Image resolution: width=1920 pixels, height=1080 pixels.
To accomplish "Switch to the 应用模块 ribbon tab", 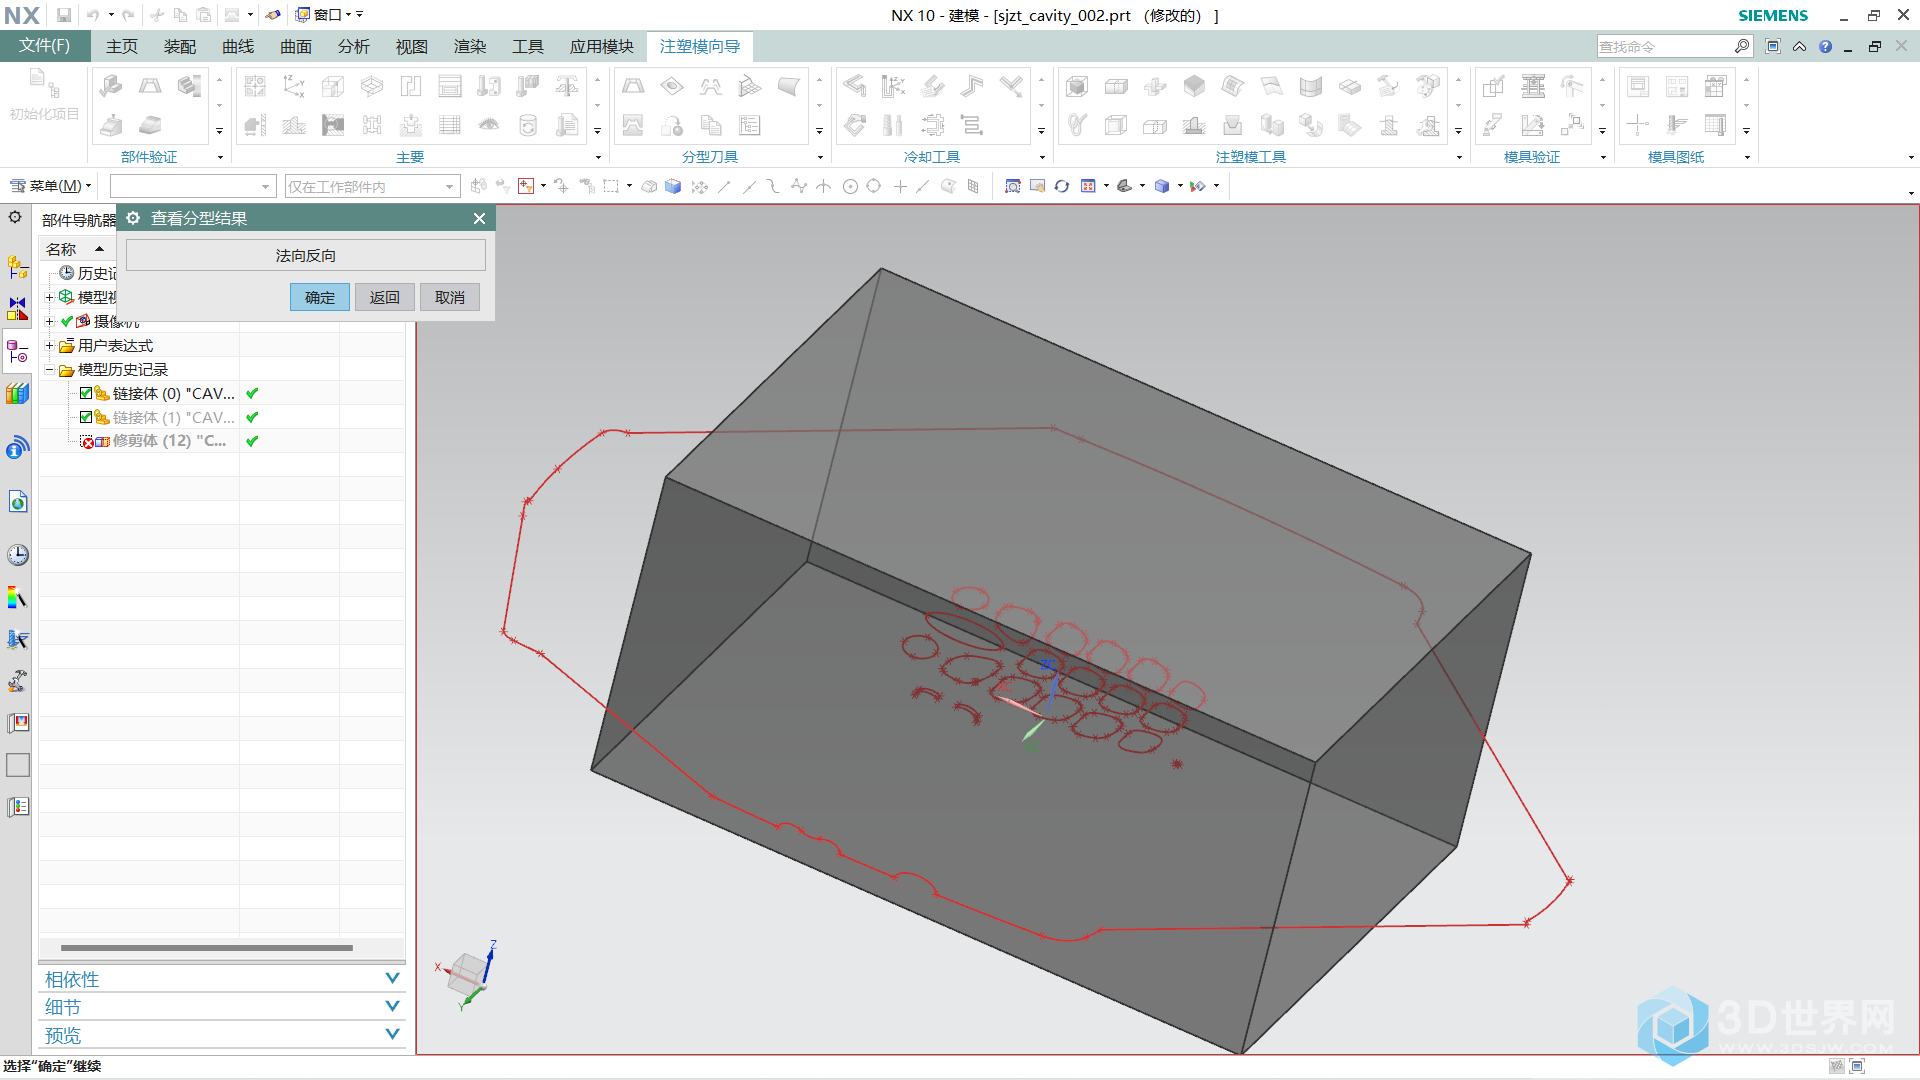I will (602, 46).
